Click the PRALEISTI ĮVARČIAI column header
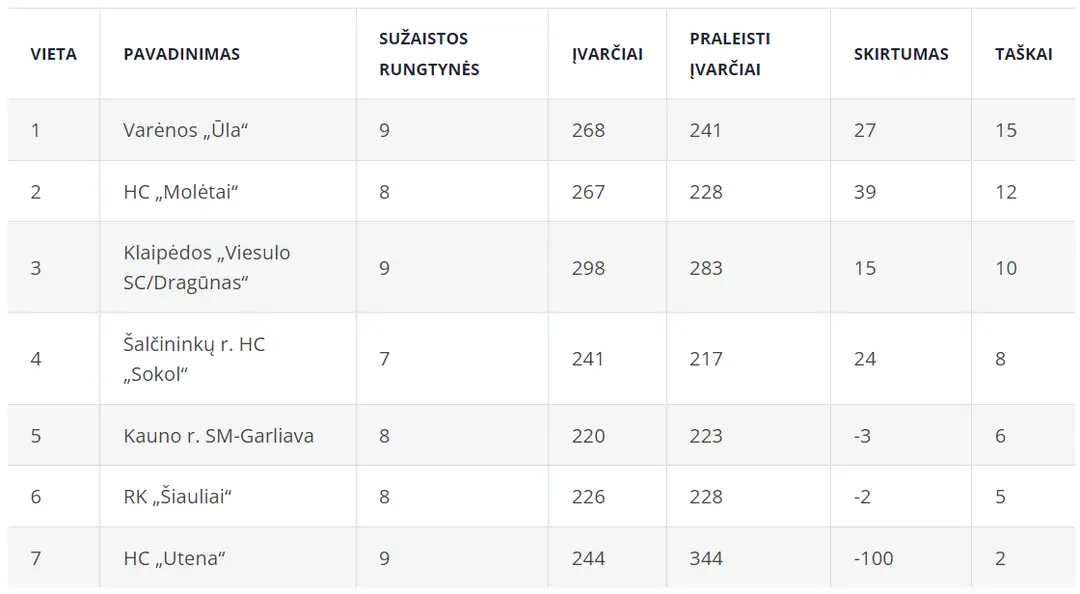Screen dimensions: 1080x594 click(730, 54)
